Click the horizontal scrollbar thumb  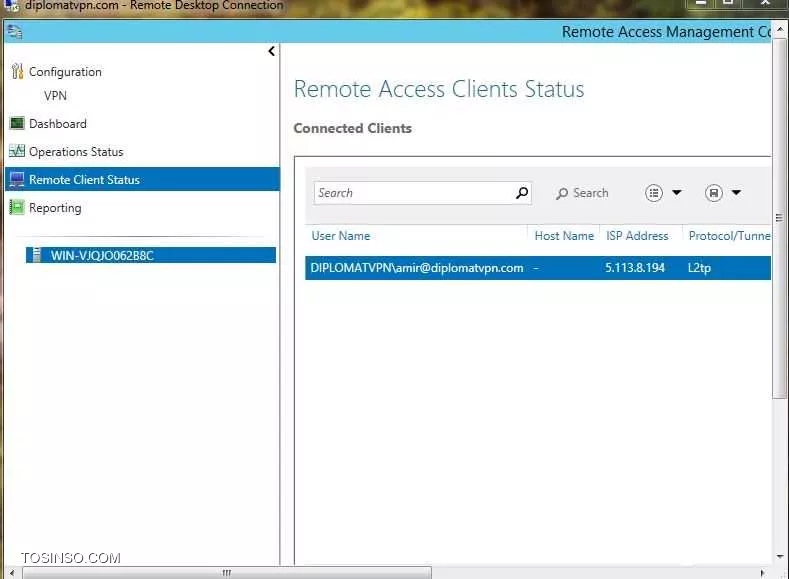pyautogui.click(x=227, y=573)
